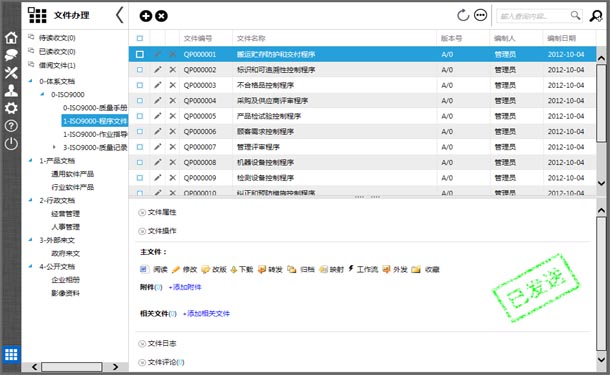Expand the 文件属性 section

coord(158,212)
